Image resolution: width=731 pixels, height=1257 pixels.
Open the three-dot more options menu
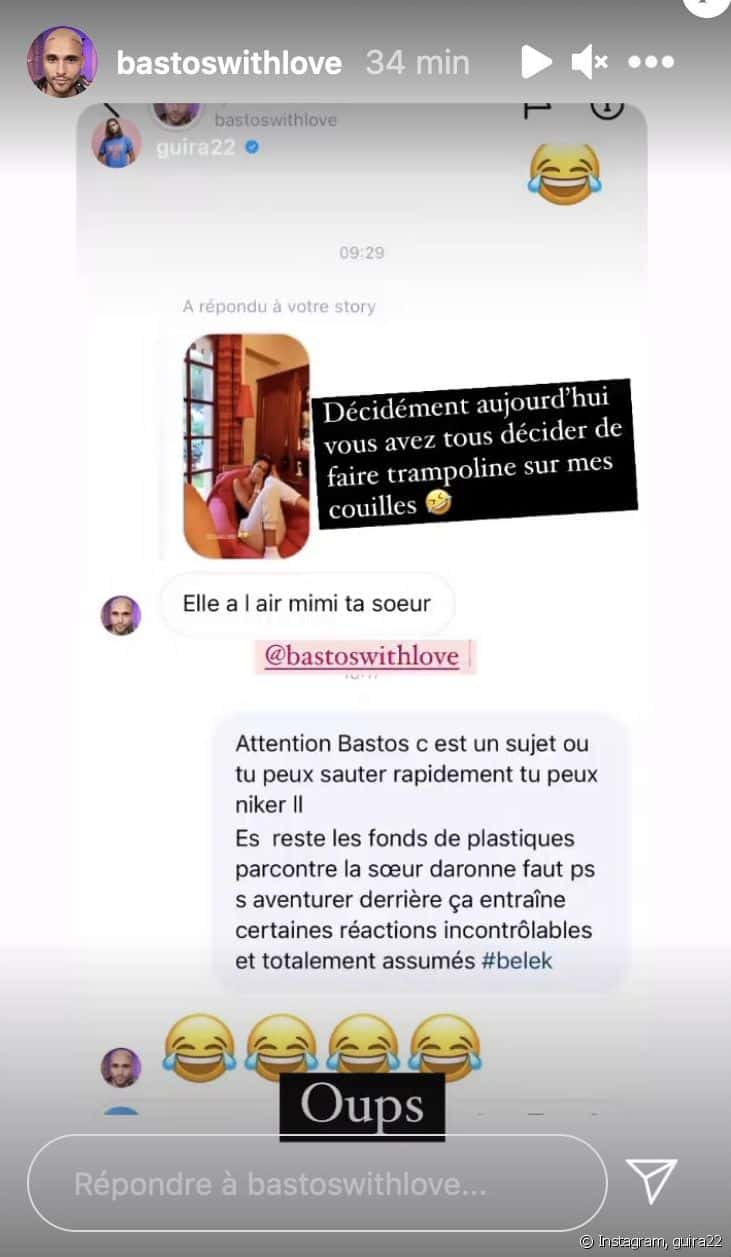tap(652, 62)
